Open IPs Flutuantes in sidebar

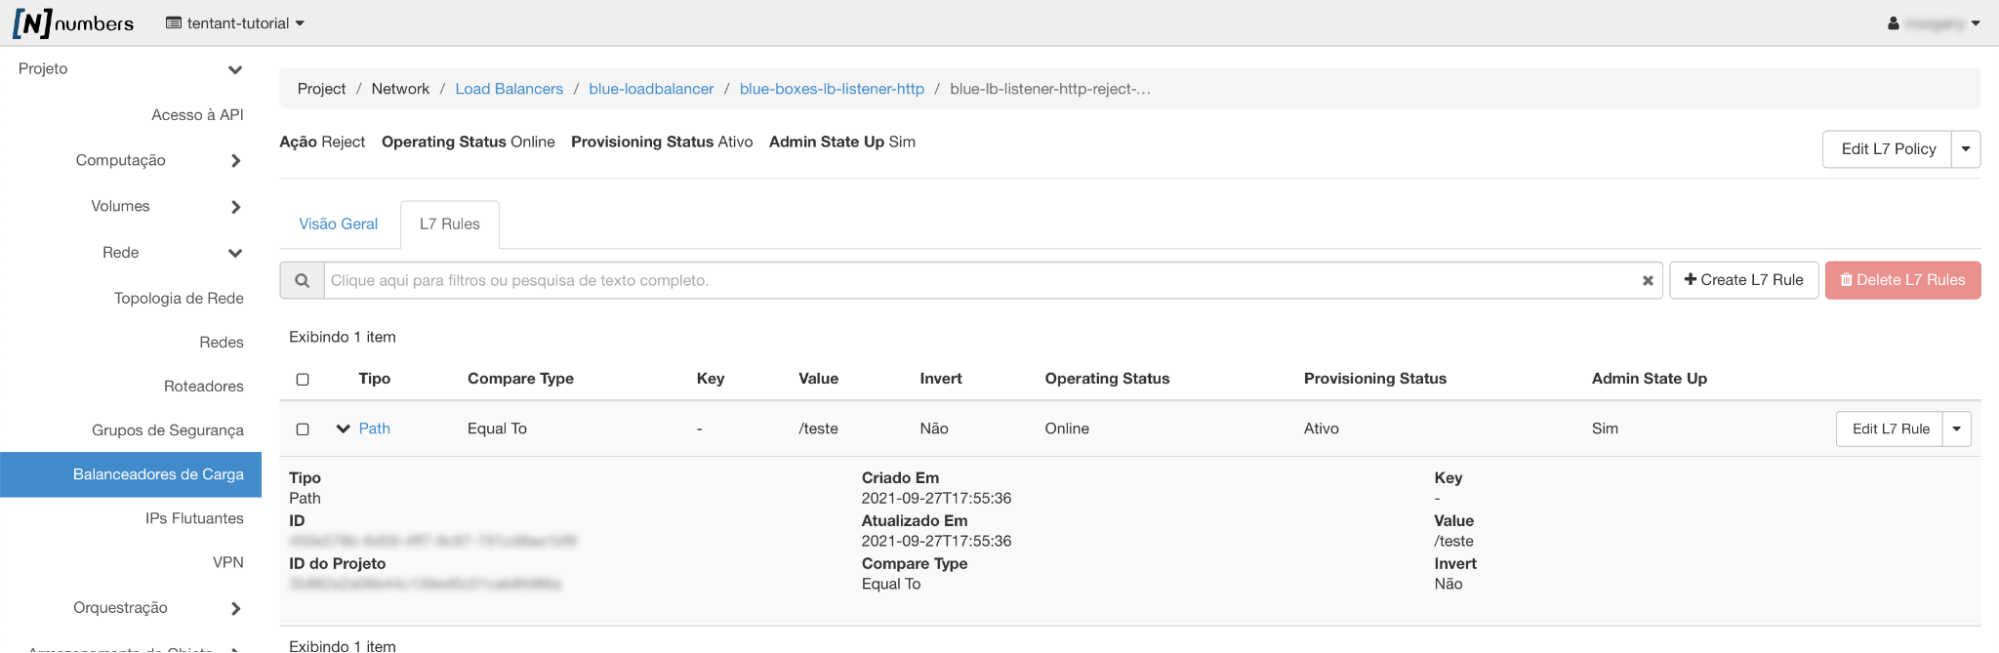(x=195, y=518)
